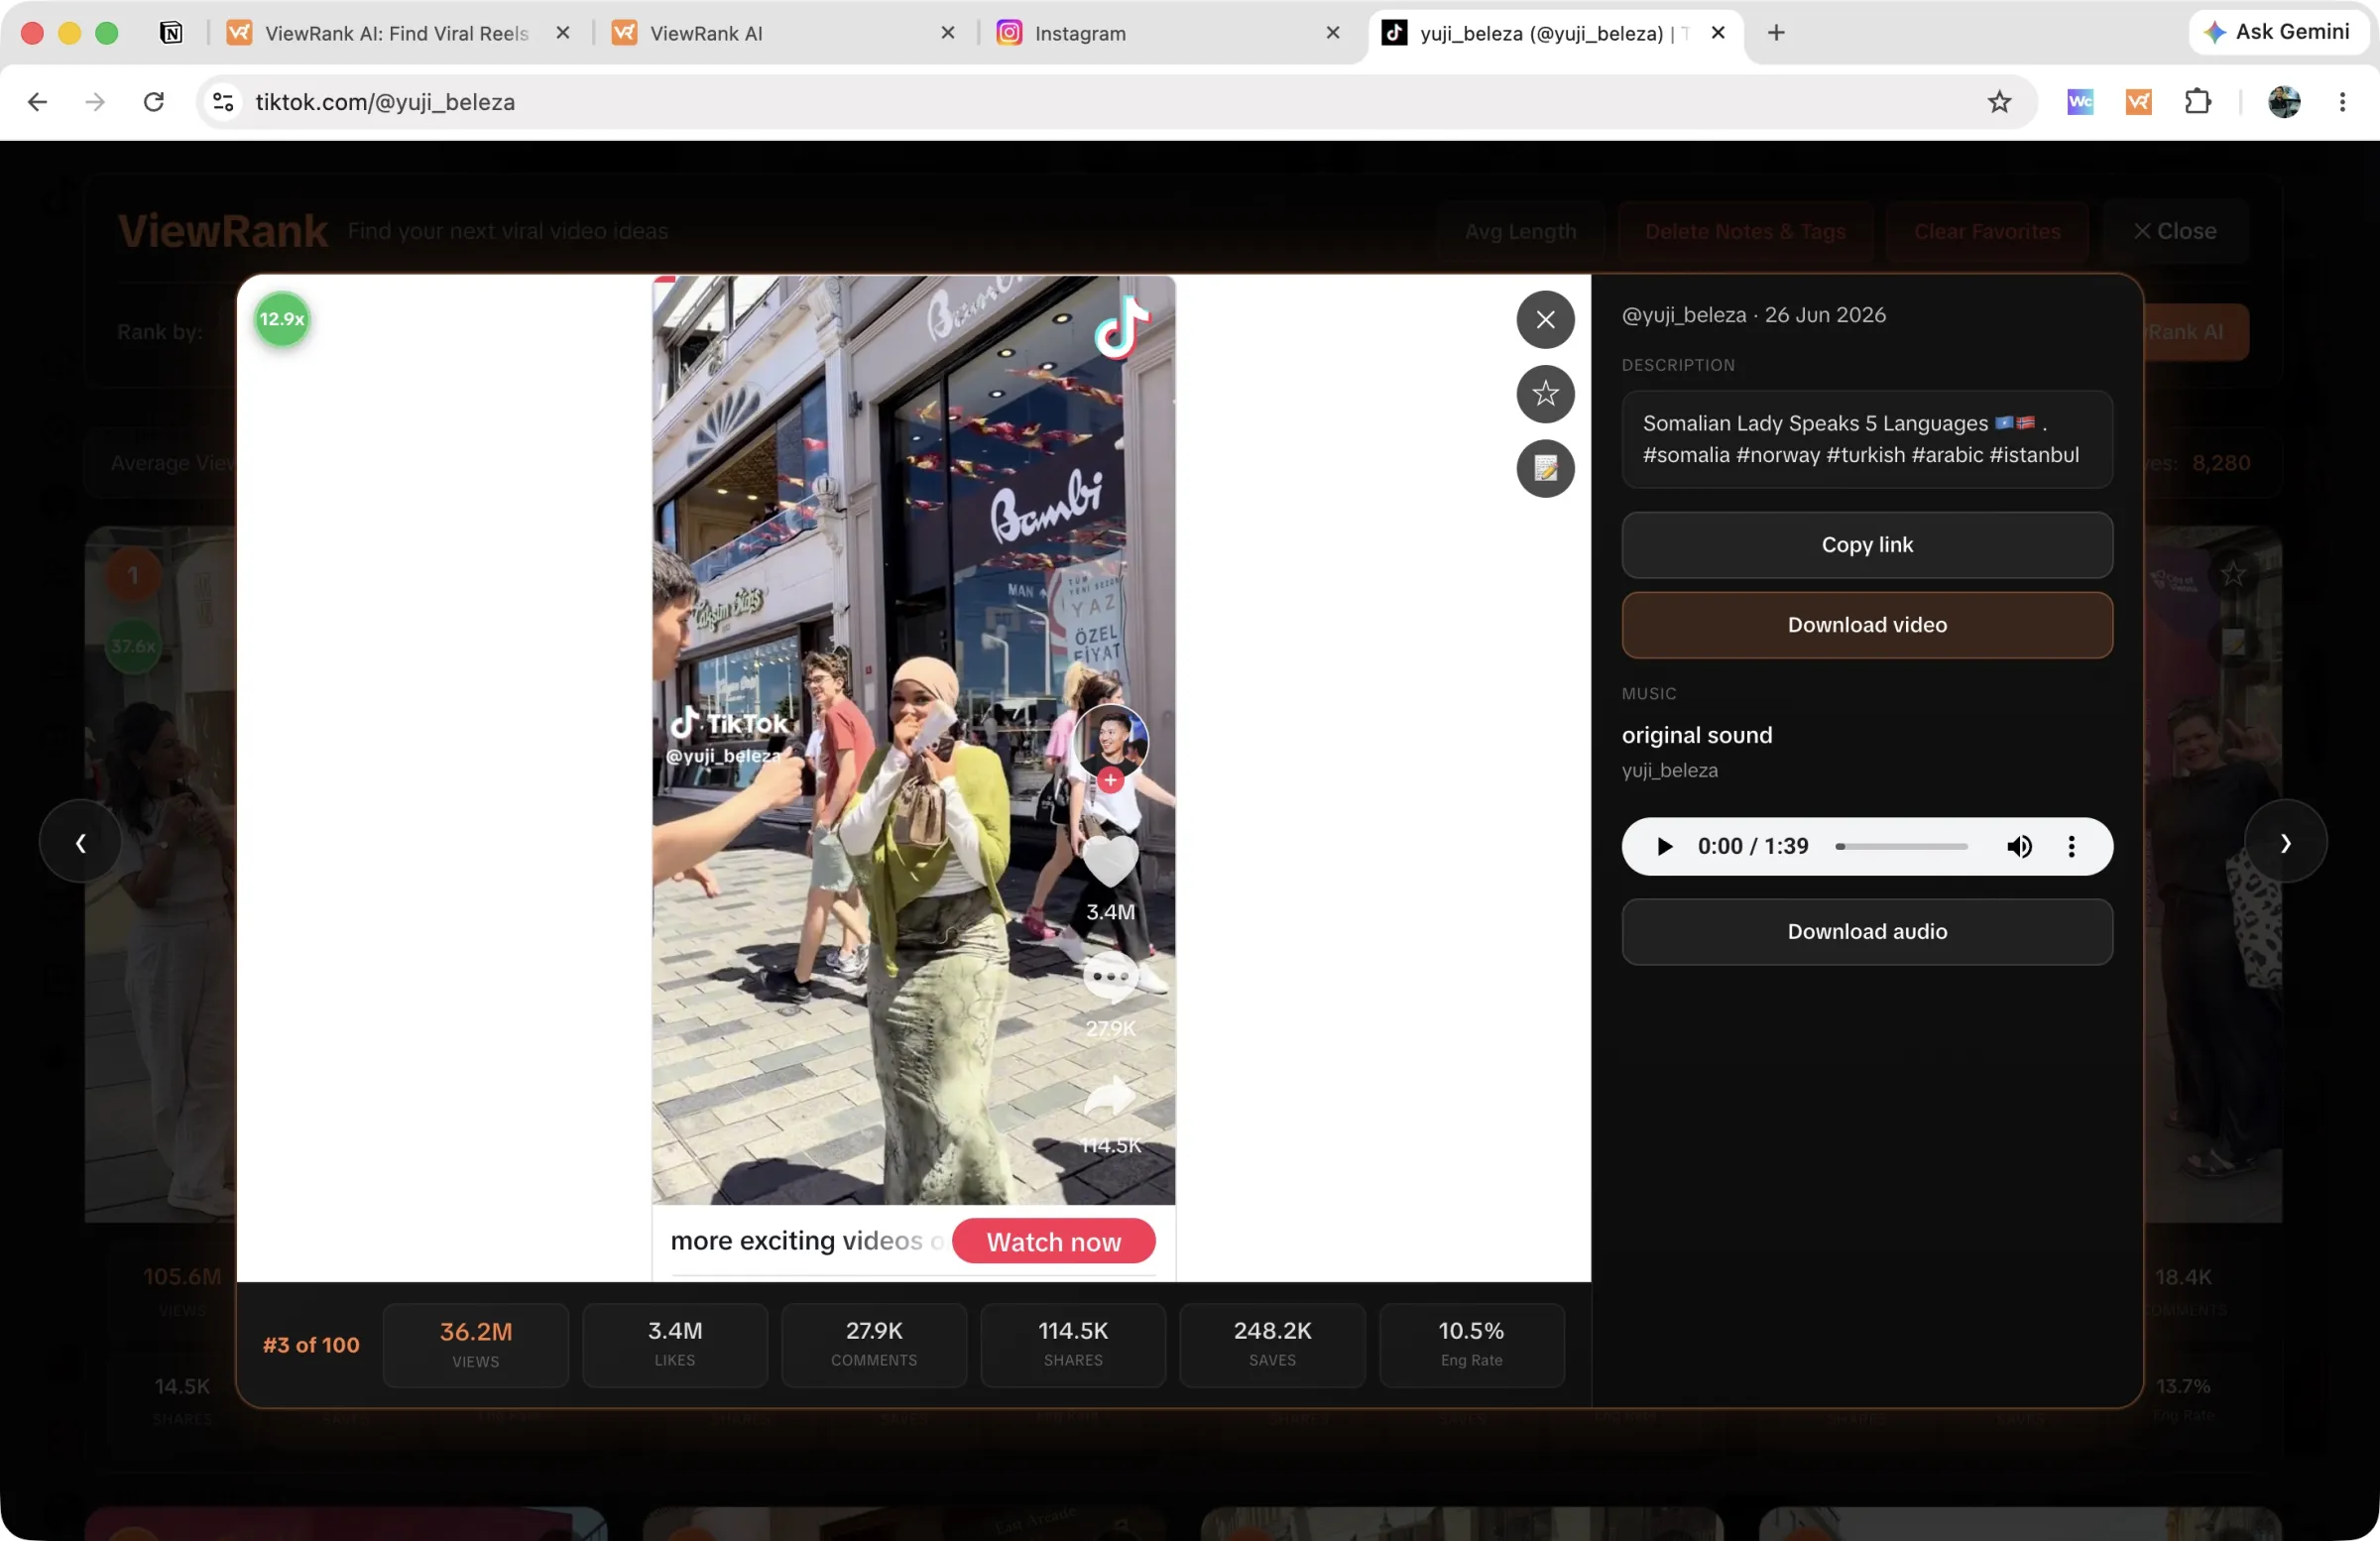Click the TikTok heart like icon
This screenshot has width=2380, height=1541.
click(1111, 860)
